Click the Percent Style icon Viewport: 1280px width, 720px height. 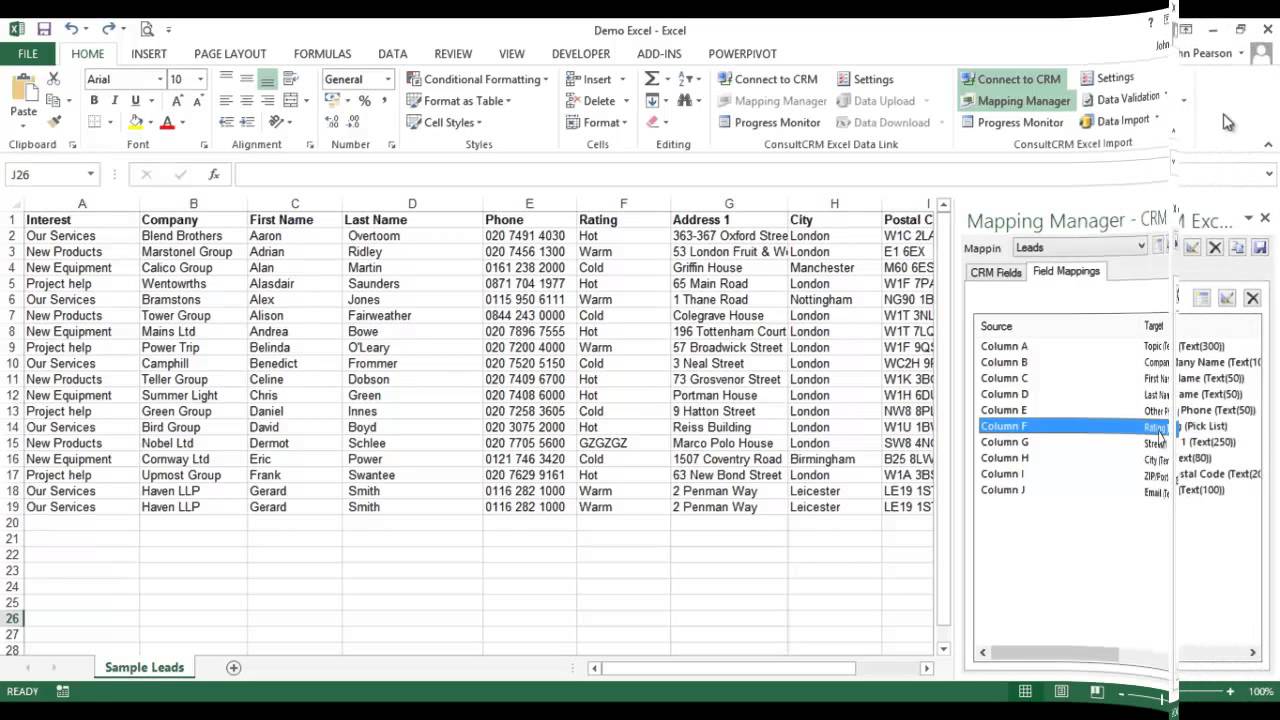click(x=364, y=100)
